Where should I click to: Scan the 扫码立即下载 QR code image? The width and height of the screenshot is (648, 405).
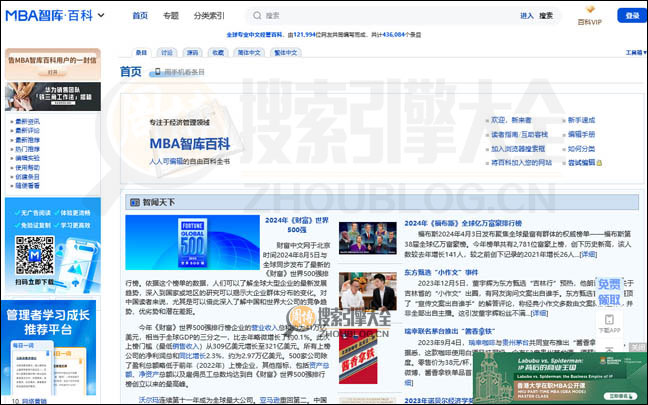tap(35, 255)
